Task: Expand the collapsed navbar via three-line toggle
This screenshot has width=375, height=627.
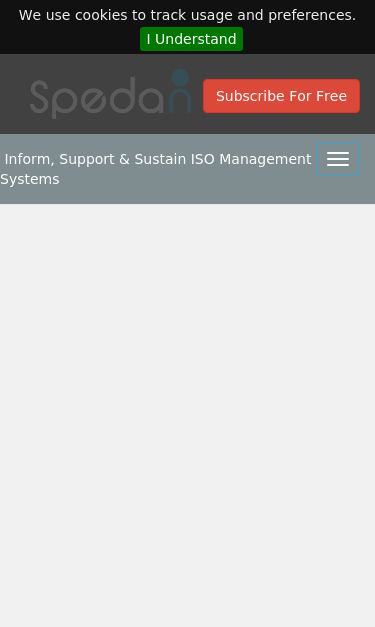Action: pyautogui.click(x=338, y=159)
